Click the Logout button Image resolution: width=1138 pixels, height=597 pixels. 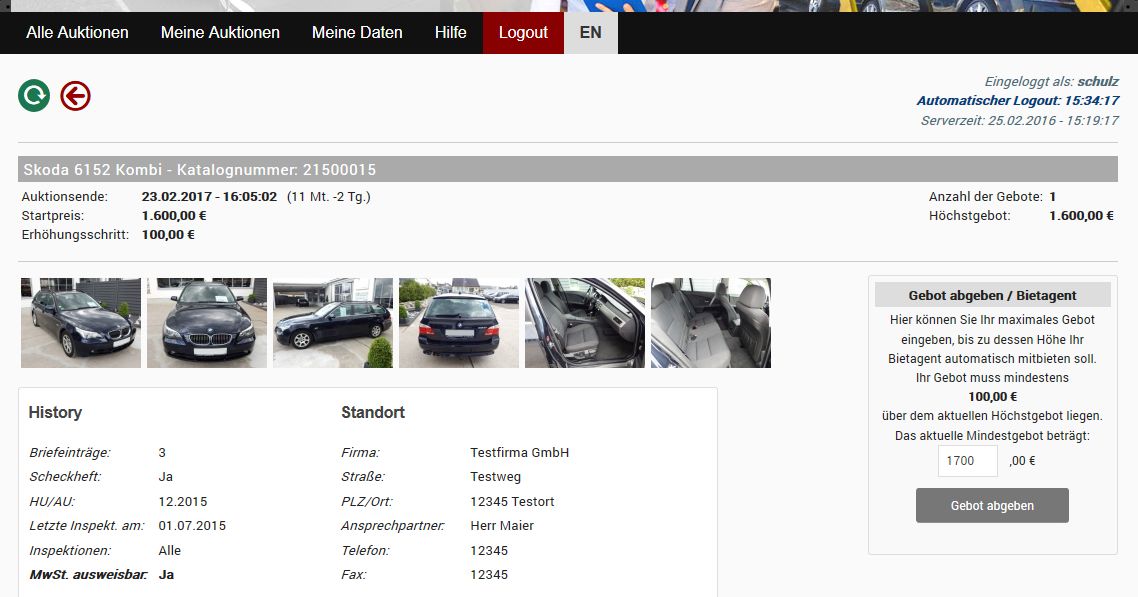pyautogui.click(x=523, y=33)
